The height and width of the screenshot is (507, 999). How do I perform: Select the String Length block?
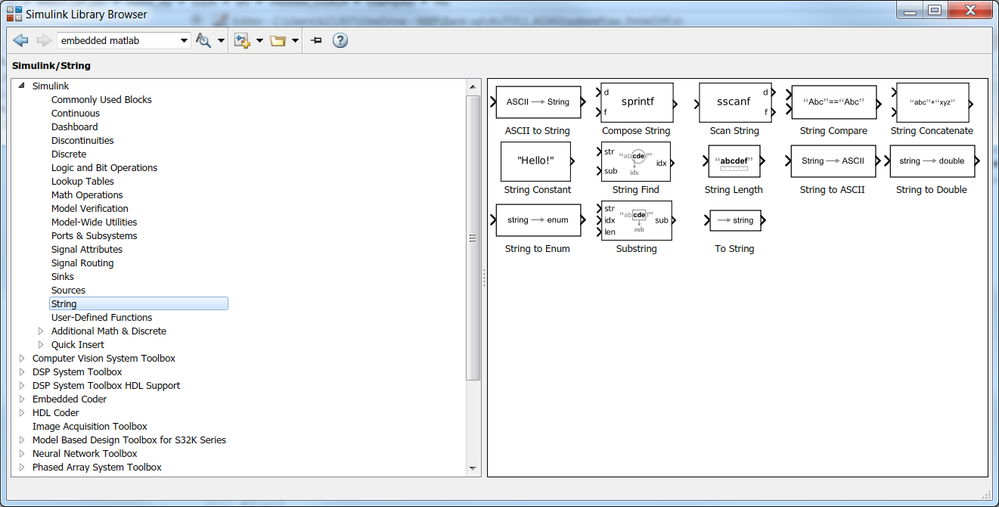click(x=735, y=161)
